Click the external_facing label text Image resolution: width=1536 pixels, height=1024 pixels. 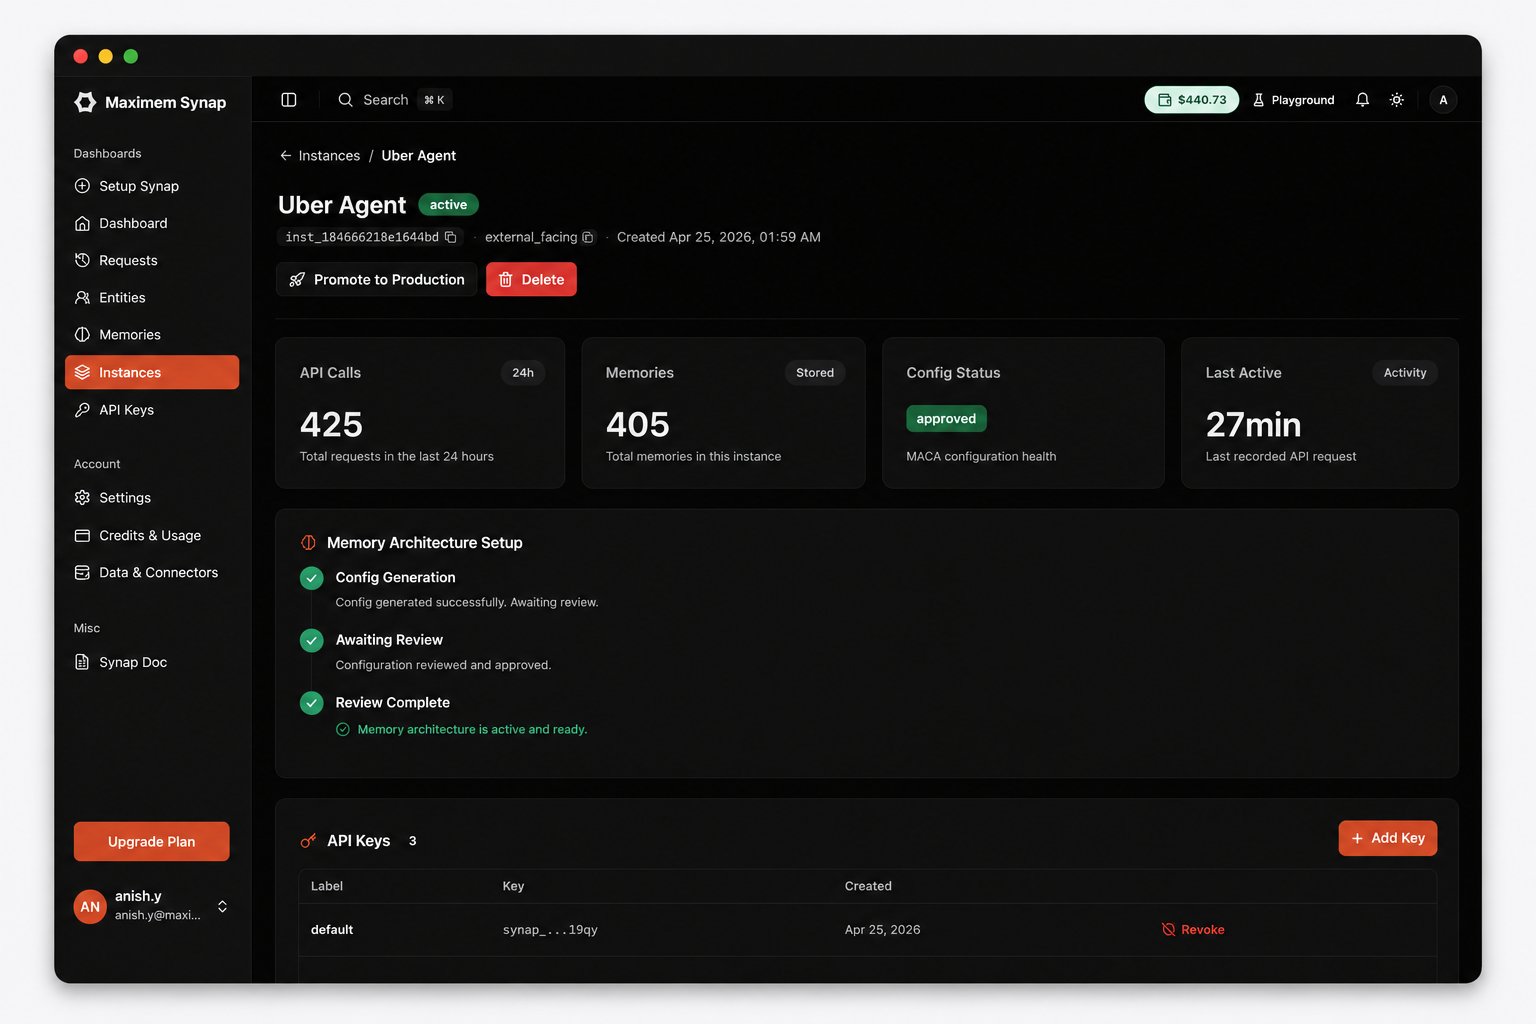pyautogui.click(x=531, y=237)
